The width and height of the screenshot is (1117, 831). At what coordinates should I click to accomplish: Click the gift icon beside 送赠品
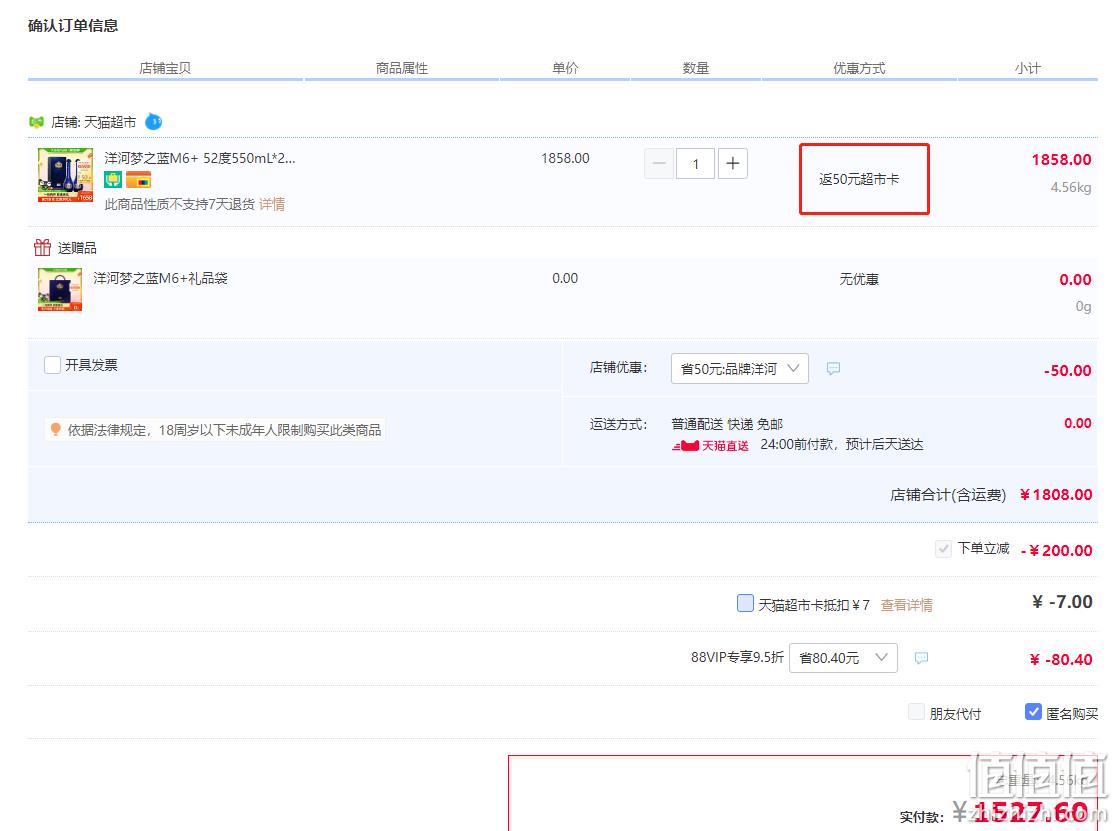43,247
